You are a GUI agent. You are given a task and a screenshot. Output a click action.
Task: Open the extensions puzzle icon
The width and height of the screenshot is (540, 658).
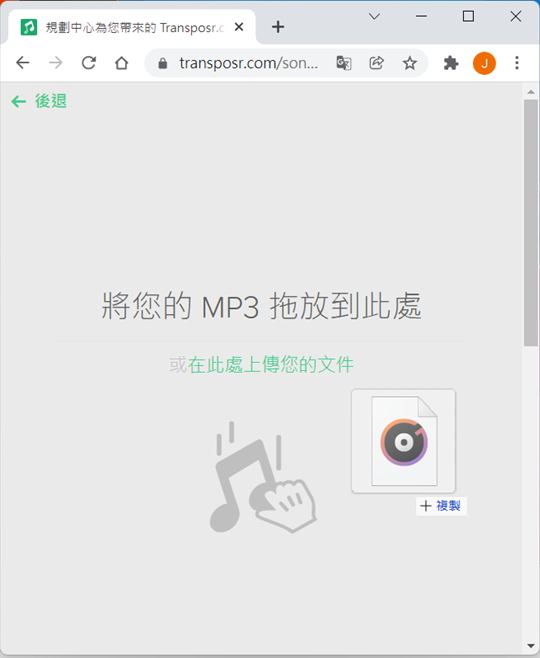point(451,63)
